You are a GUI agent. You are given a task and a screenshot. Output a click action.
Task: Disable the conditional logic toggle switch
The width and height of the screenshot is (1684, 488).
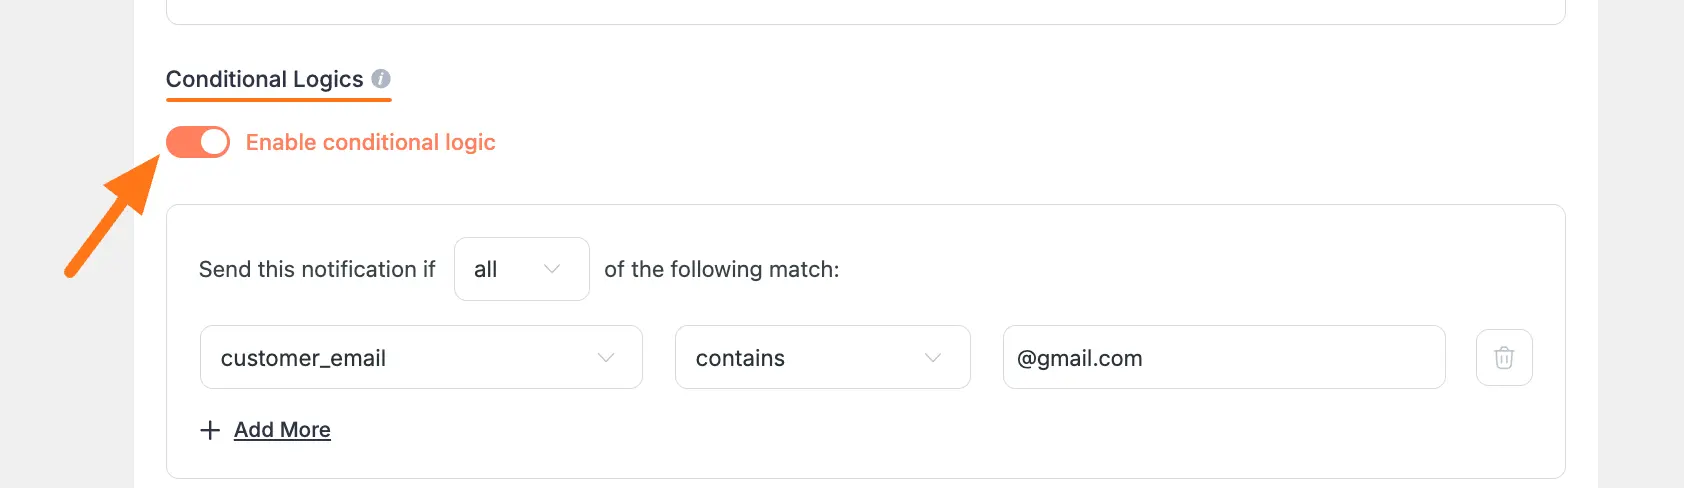198,142
